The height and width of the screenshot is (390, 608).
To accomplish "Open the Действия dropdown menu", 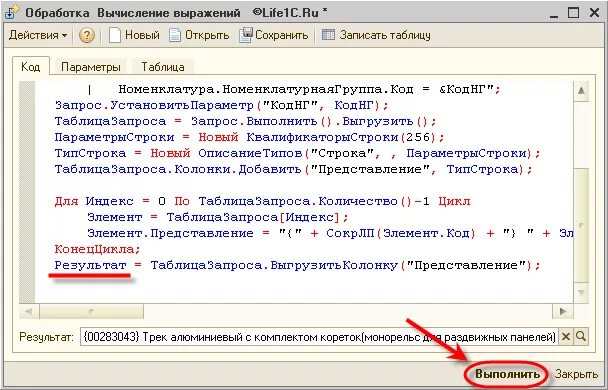I will [x=38, y=35].
